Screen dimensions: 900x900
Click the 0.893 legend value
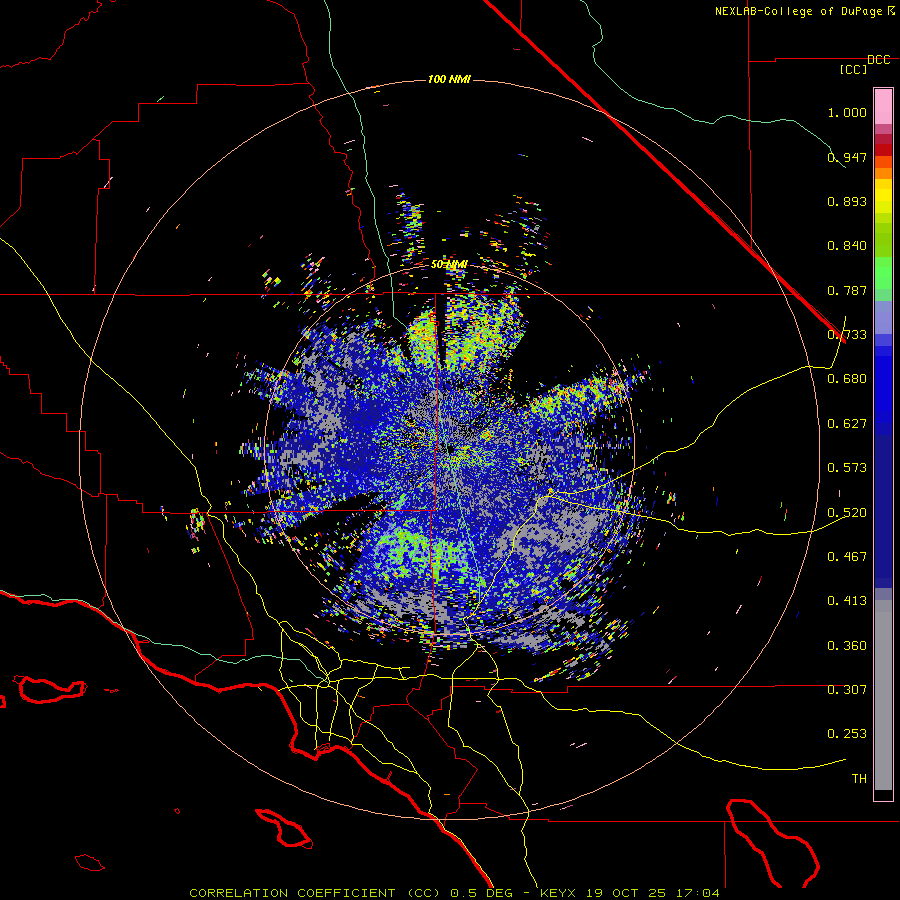click(847, 201)
